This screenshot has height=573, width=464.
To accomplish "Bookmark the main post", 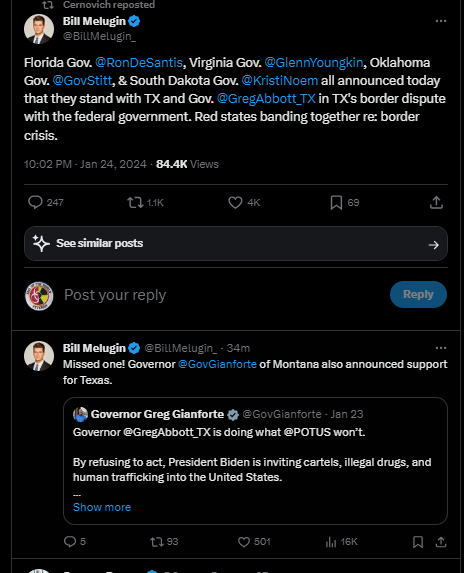I will 336,202.
